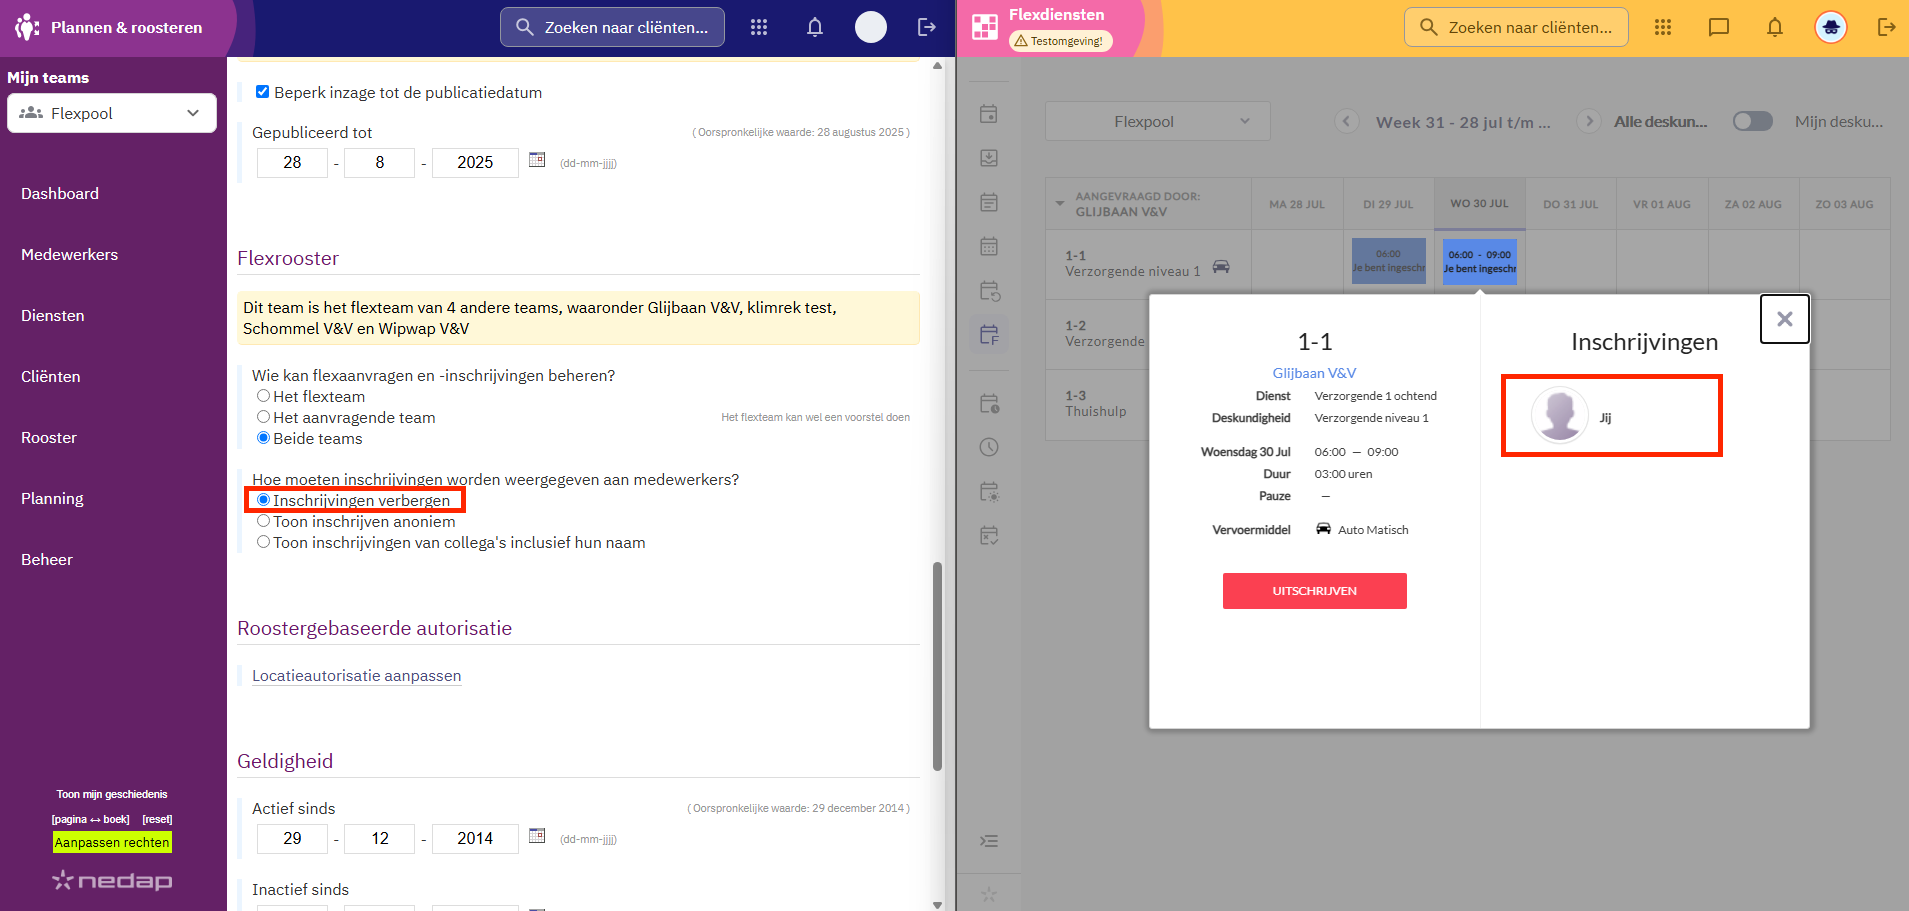The width and height of the screenshot is (1909, 911).
Task: Open Medewerkers in the left menu
Action: [x=70, y=255]
